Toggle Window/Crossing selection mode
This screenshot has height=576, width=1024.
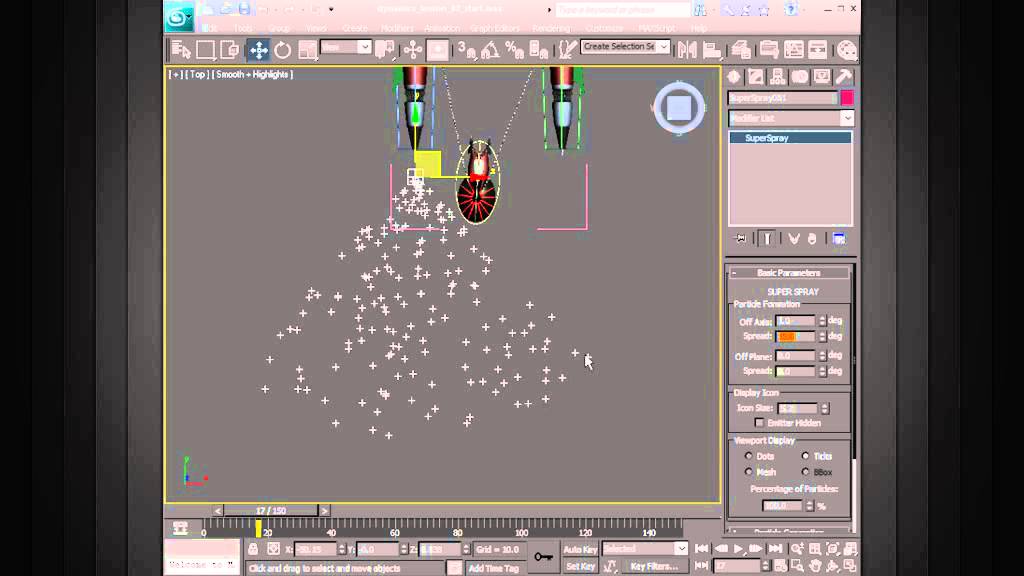pyautogui.click(x=229, y=50)
